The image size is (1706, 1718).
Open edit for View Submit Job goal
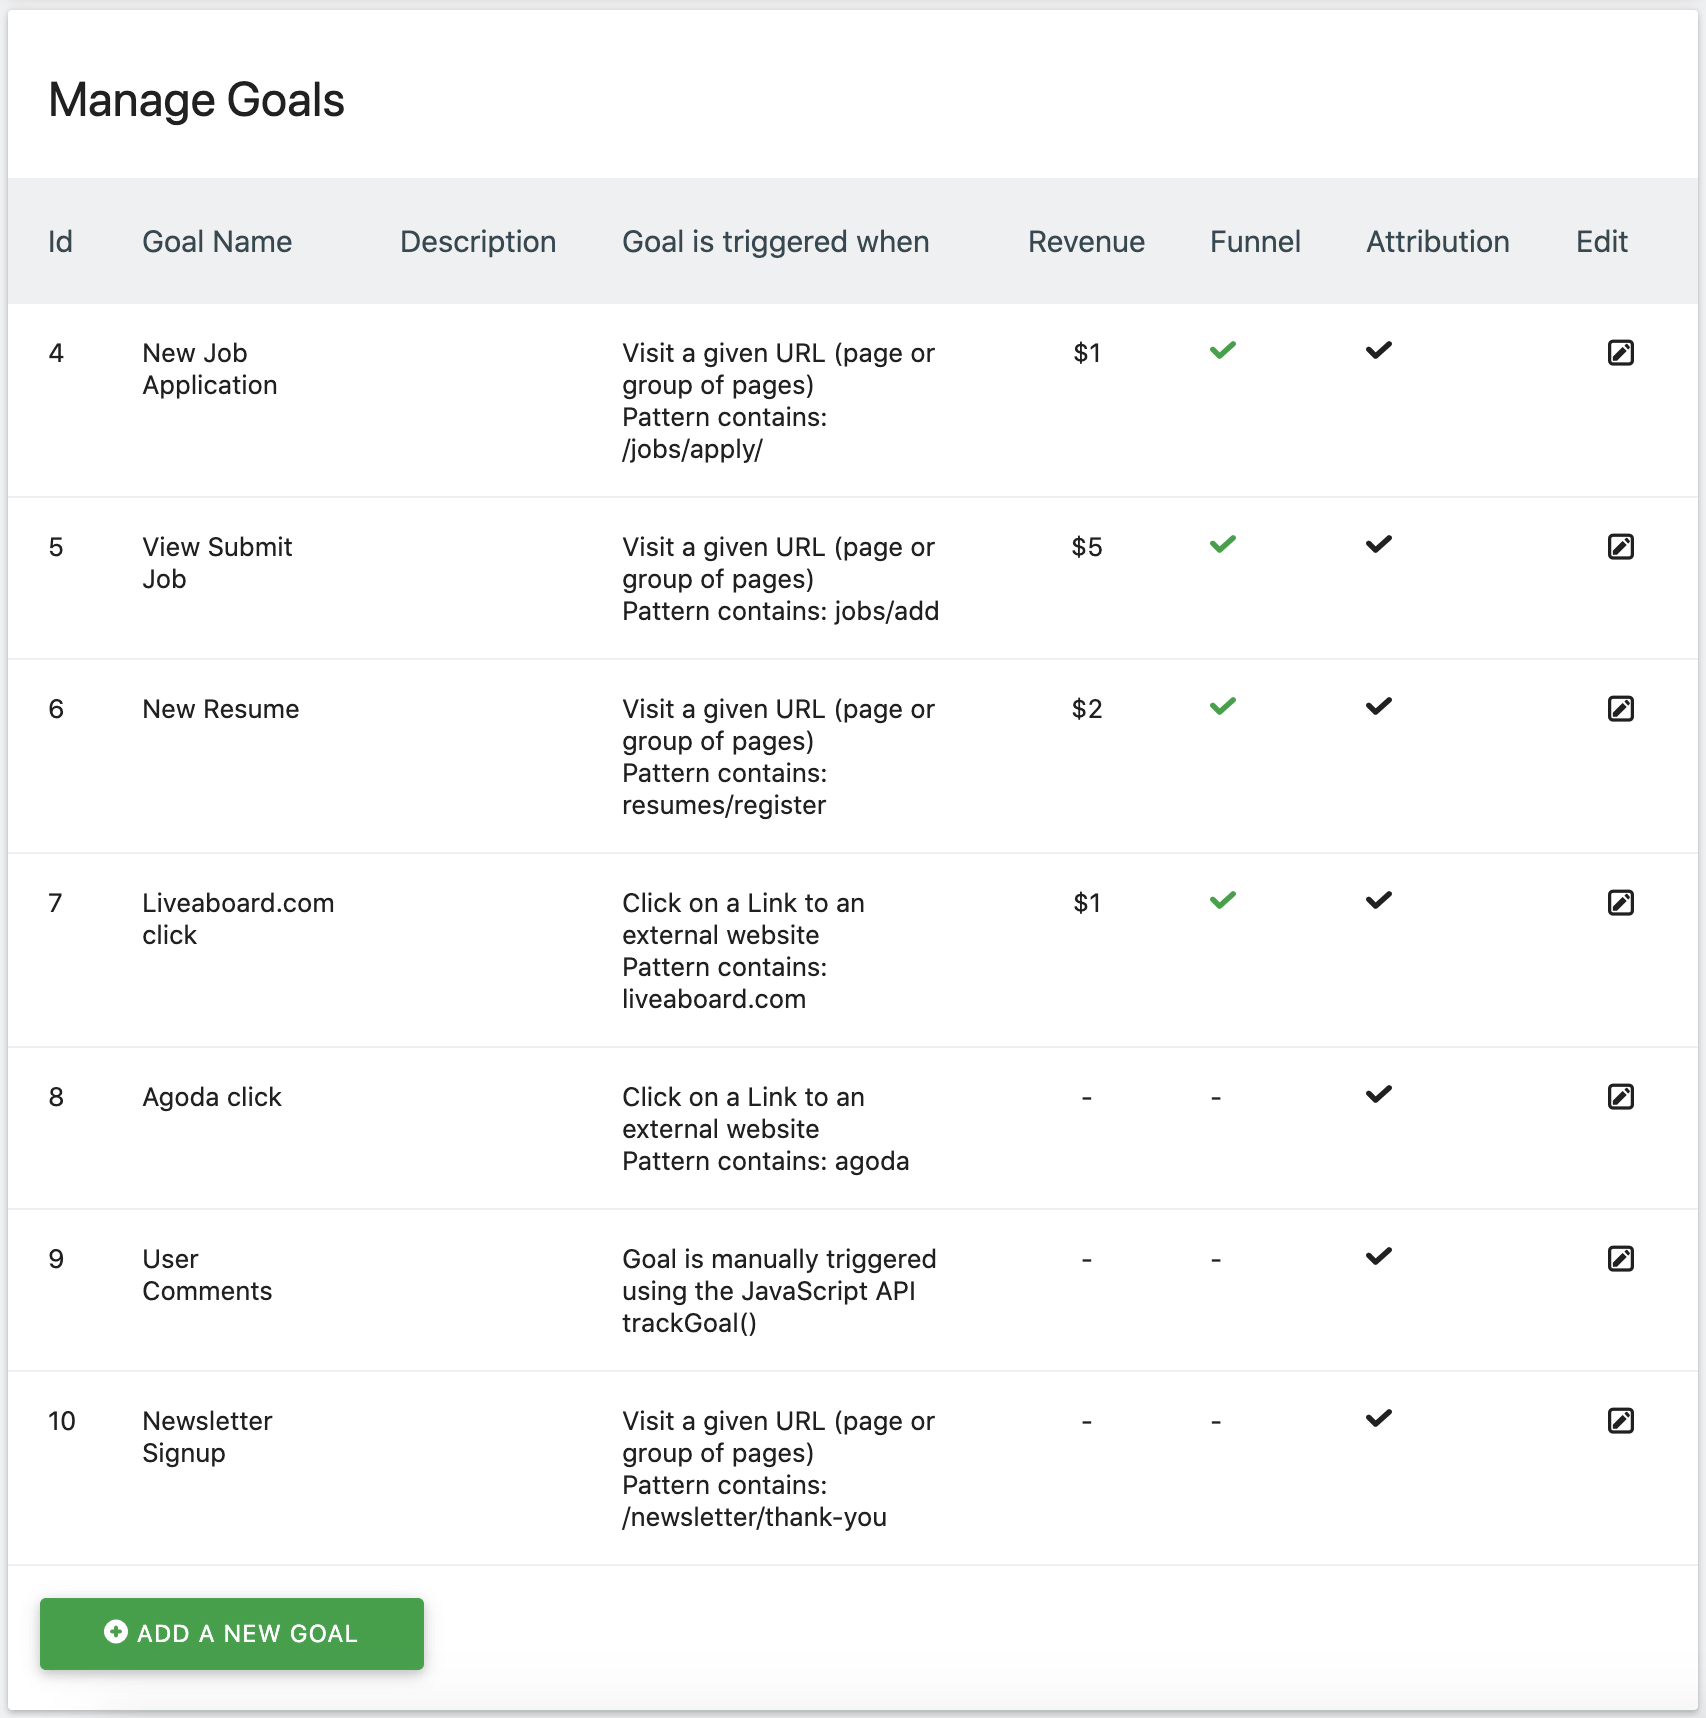[x=1620, y=547]
